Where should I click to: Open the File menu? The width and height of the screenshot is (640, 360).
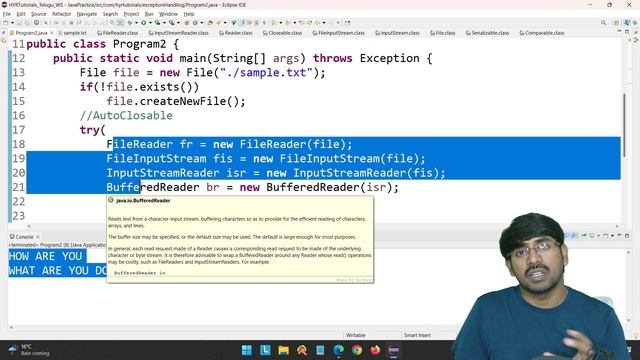click(x=7, y=14)
